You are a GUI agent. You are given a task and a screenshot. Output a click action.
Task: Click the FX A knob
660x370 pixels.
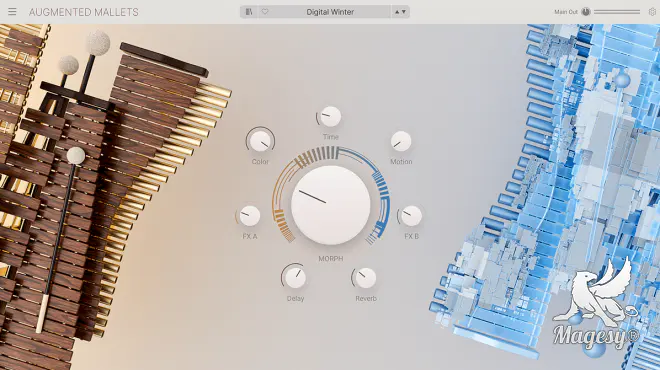(250, 216)
